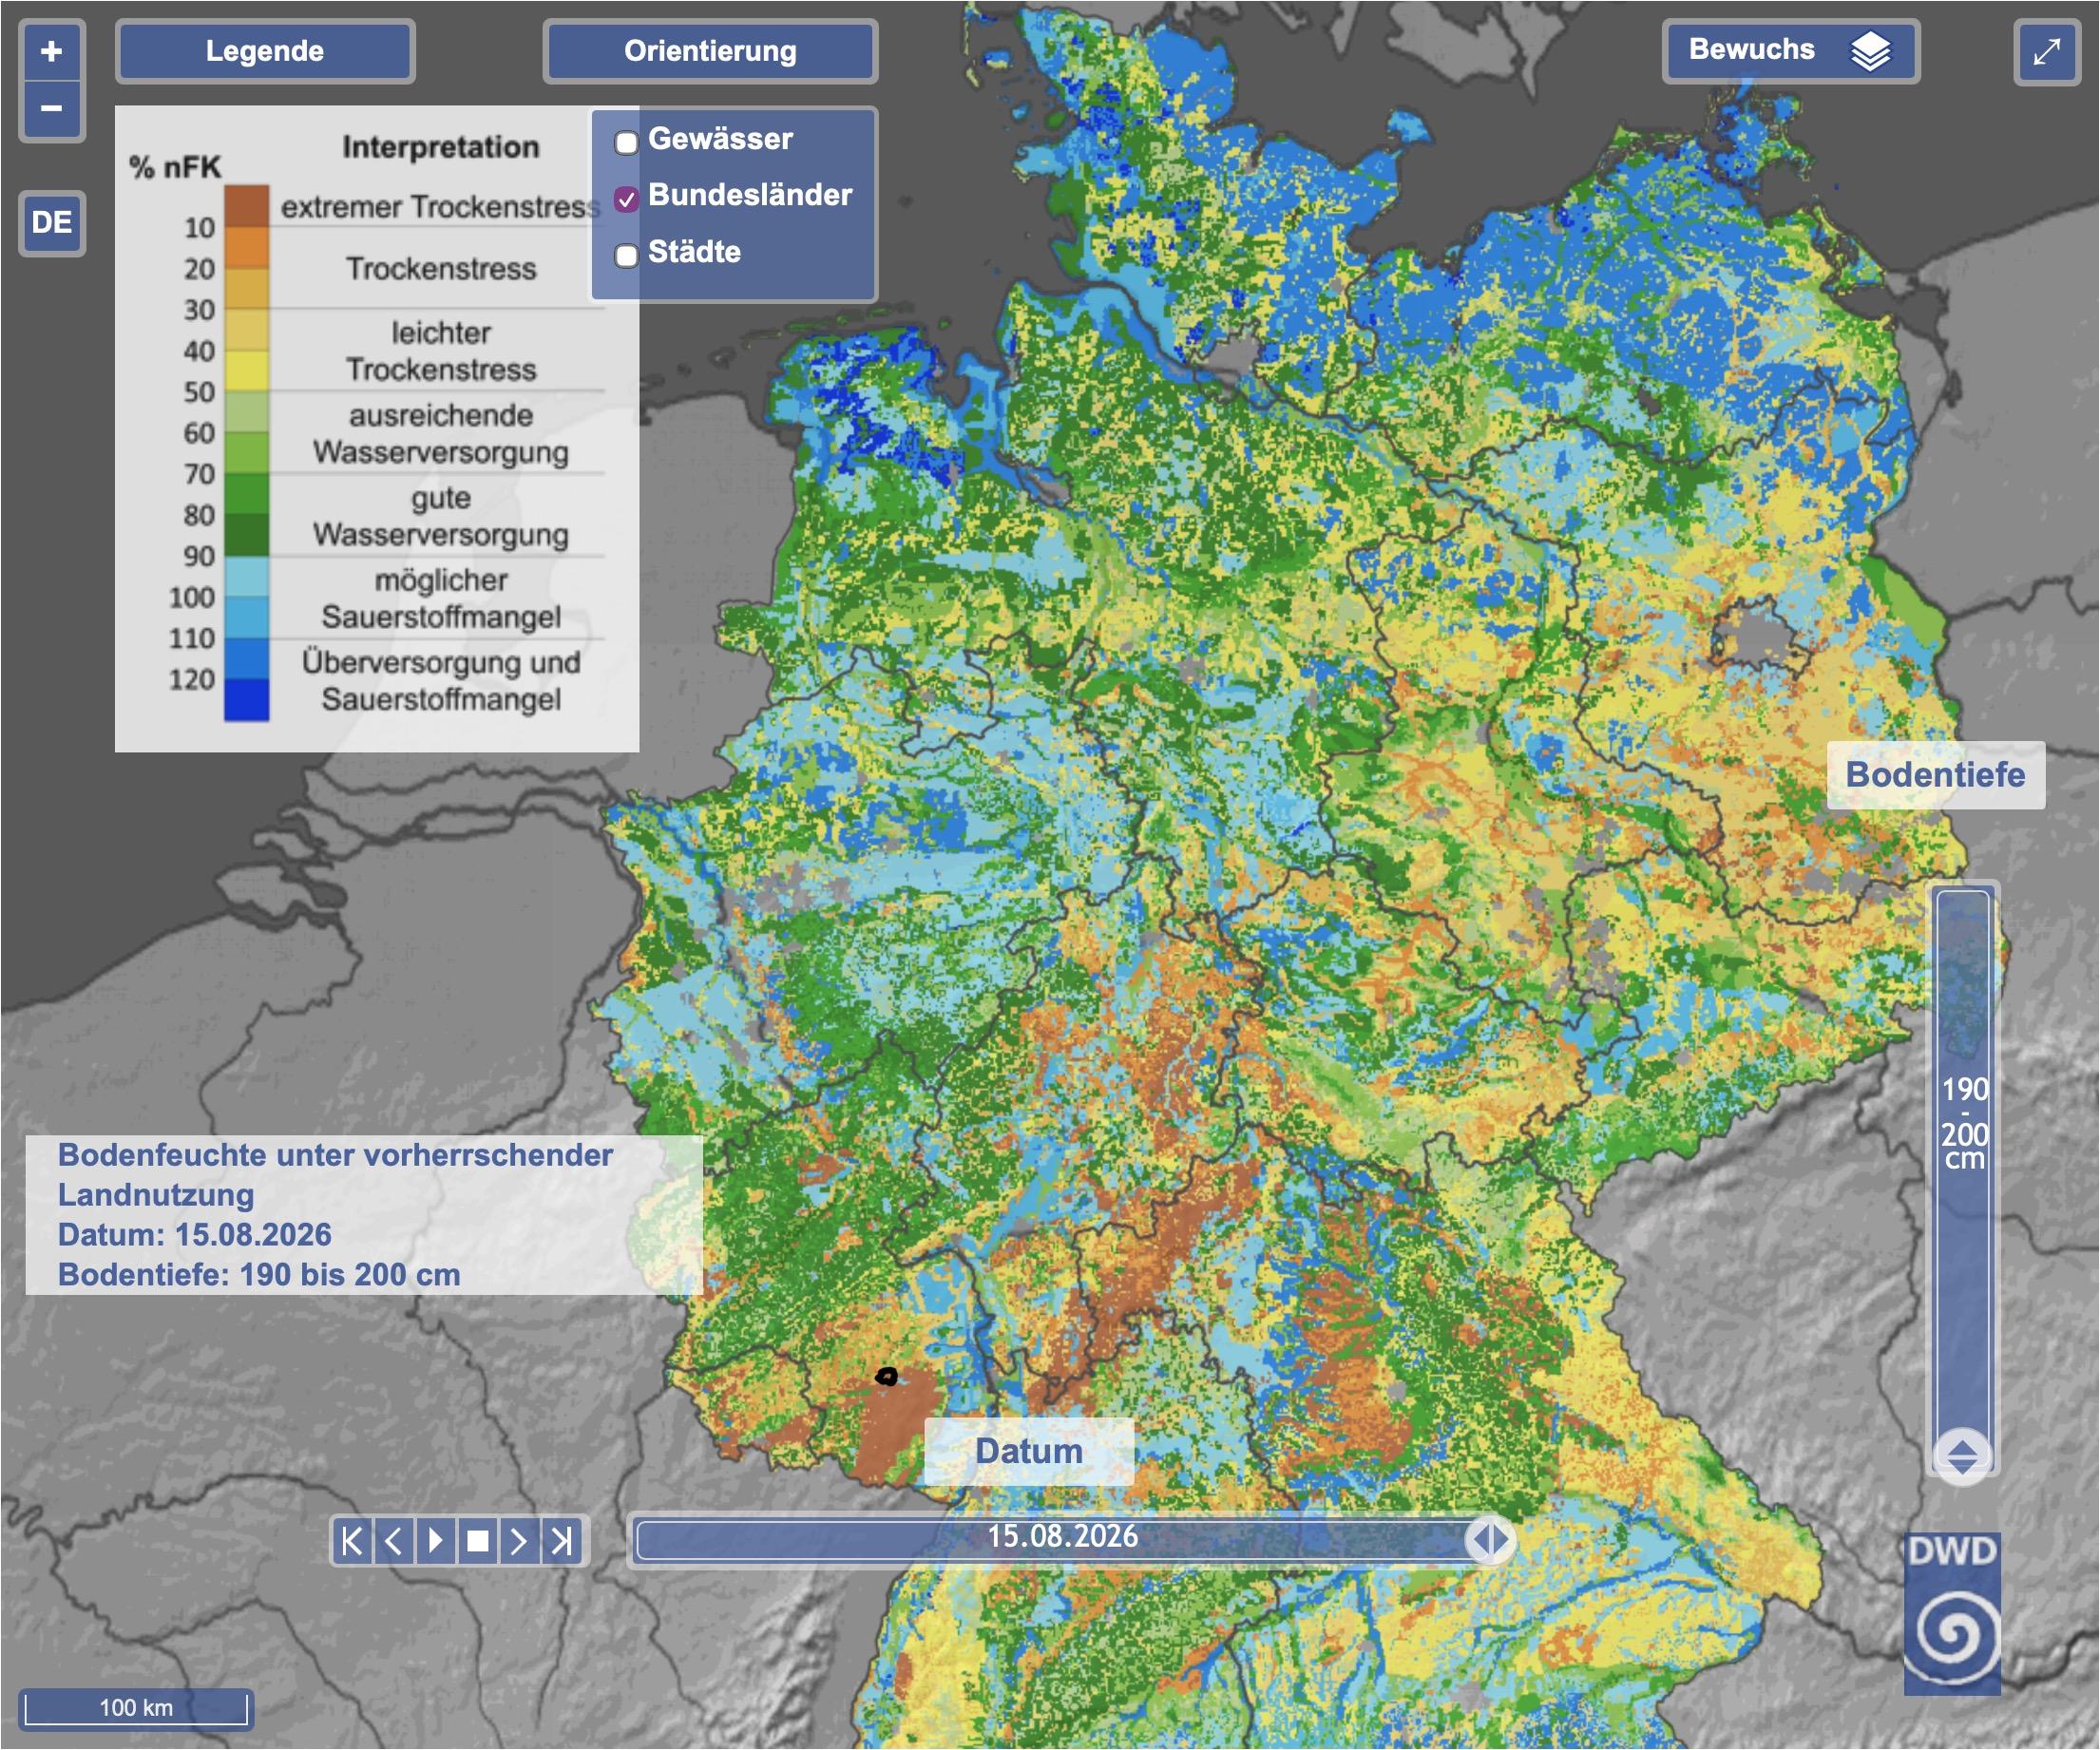This screenshot has height=1750, width=2100.
Task: Click the date slider handle at 15.08.2026
Action: click(1491, 1540)
